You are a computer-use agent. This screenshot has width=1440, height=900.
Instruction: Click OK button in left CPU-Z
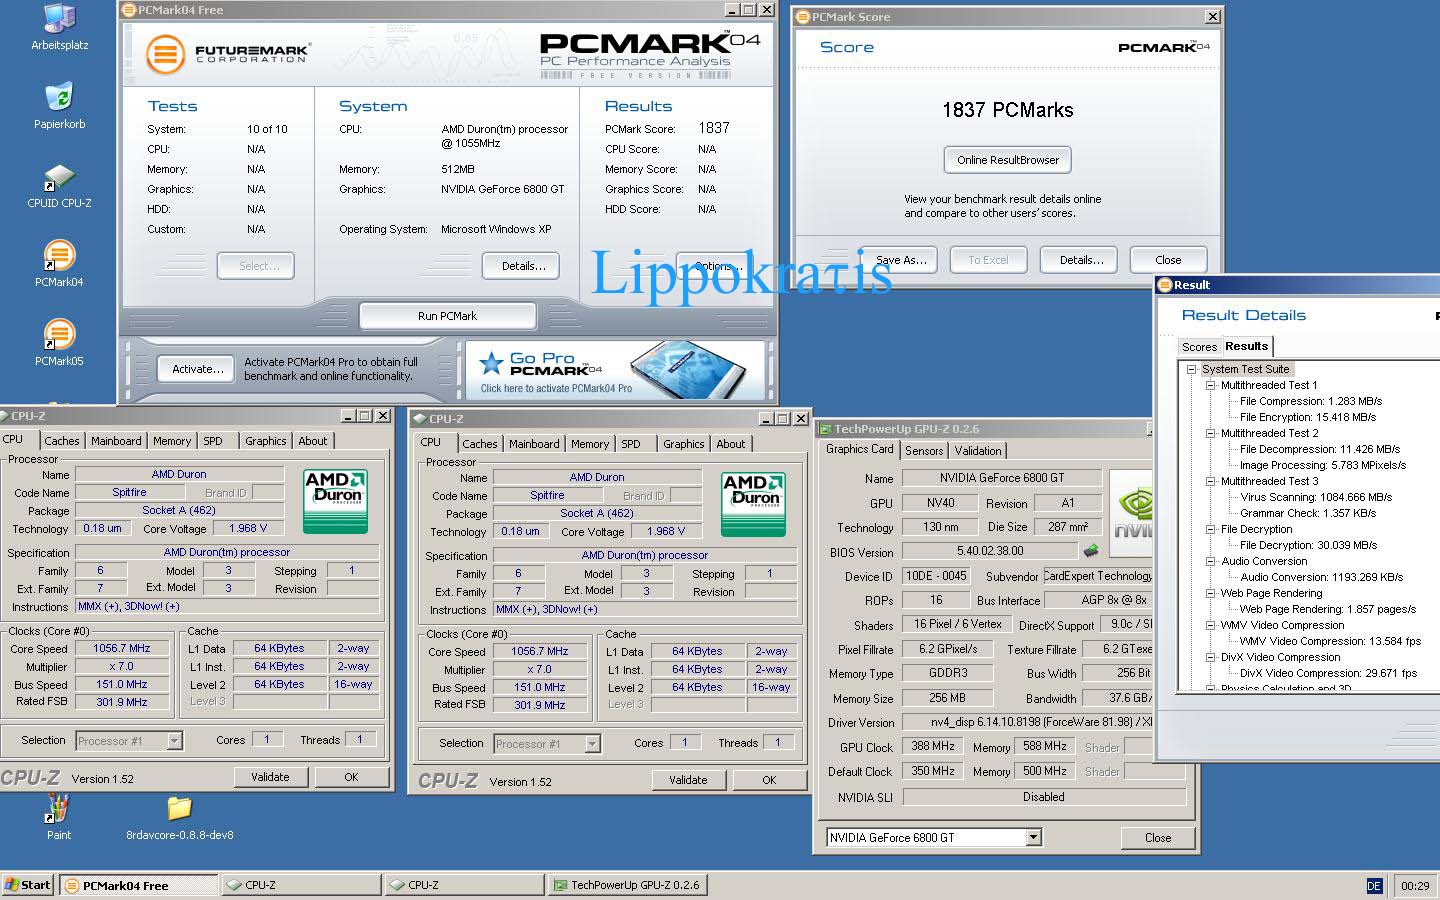[351, 777]
